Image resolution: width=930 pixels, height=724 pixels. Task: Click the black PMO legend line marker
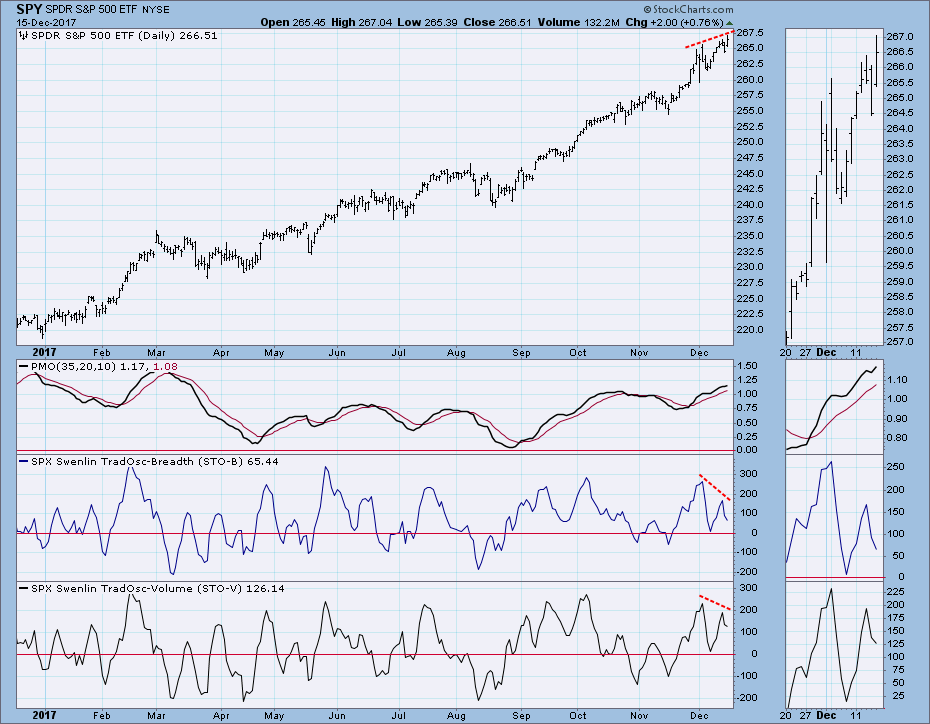pyautogui.click(x=24, y=366)
